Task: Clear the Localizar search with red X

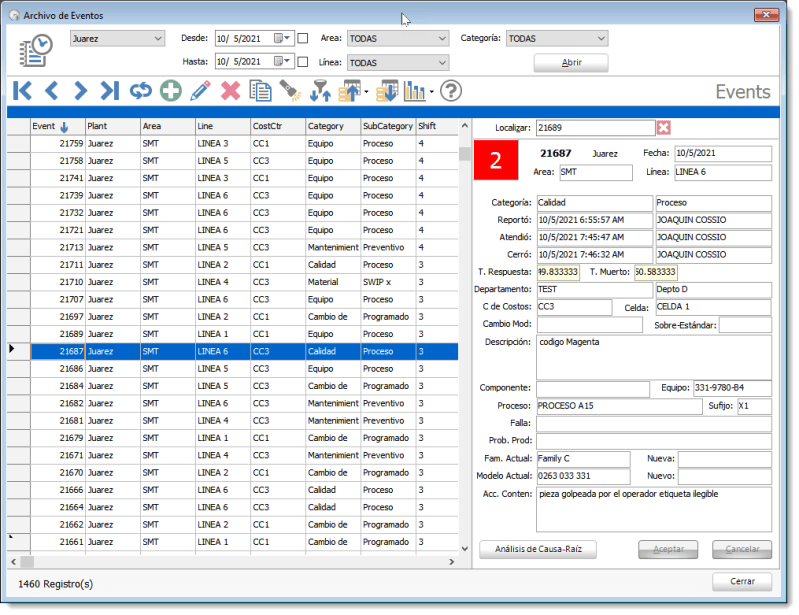Action: point(663,128)
